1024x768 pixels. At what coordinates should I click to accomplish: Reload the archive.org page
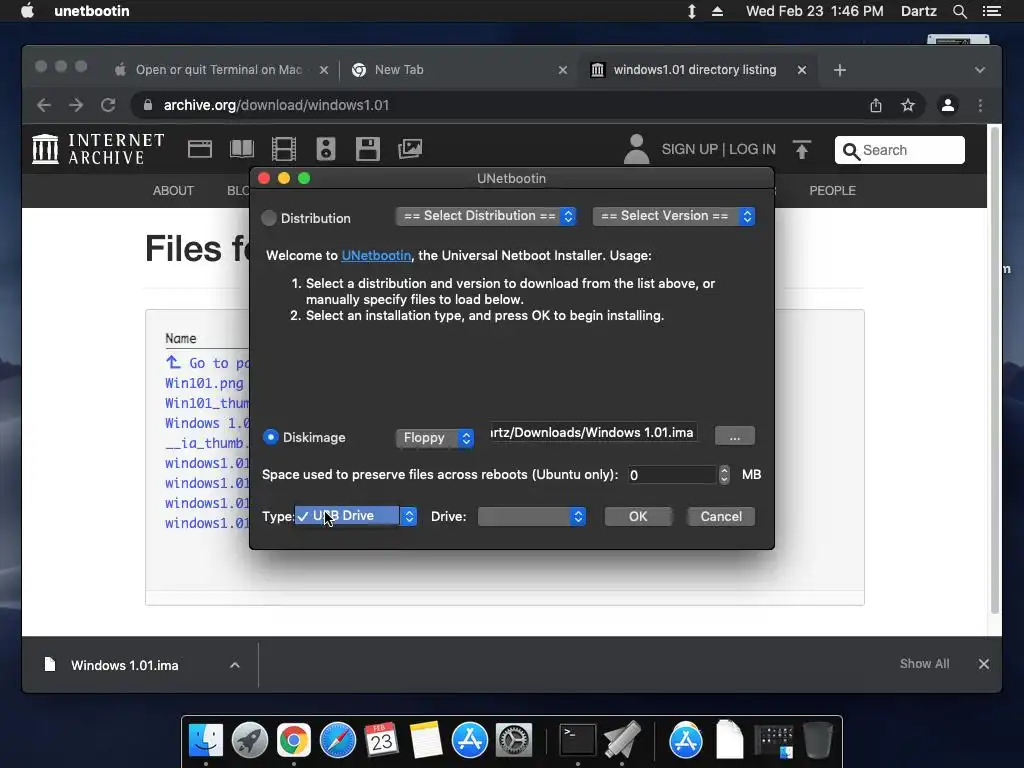pyautogui.click(x=108, y=105)
